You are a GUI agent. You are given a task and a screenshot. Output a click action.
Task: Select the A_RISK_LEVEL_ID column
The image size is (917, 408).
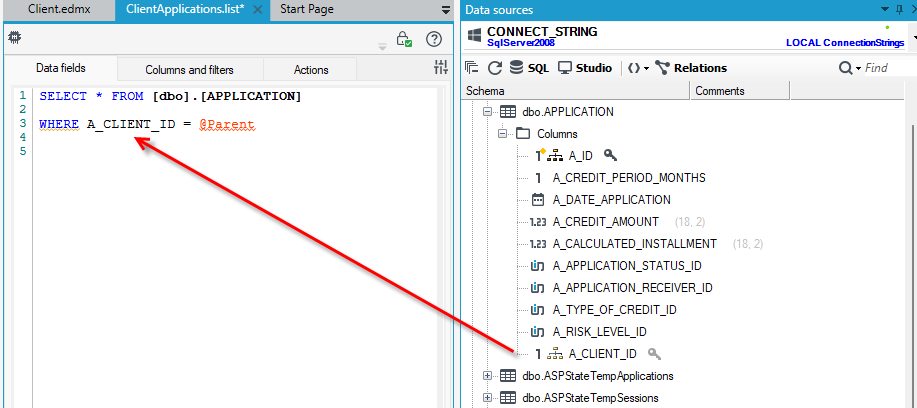coord(599,332)
